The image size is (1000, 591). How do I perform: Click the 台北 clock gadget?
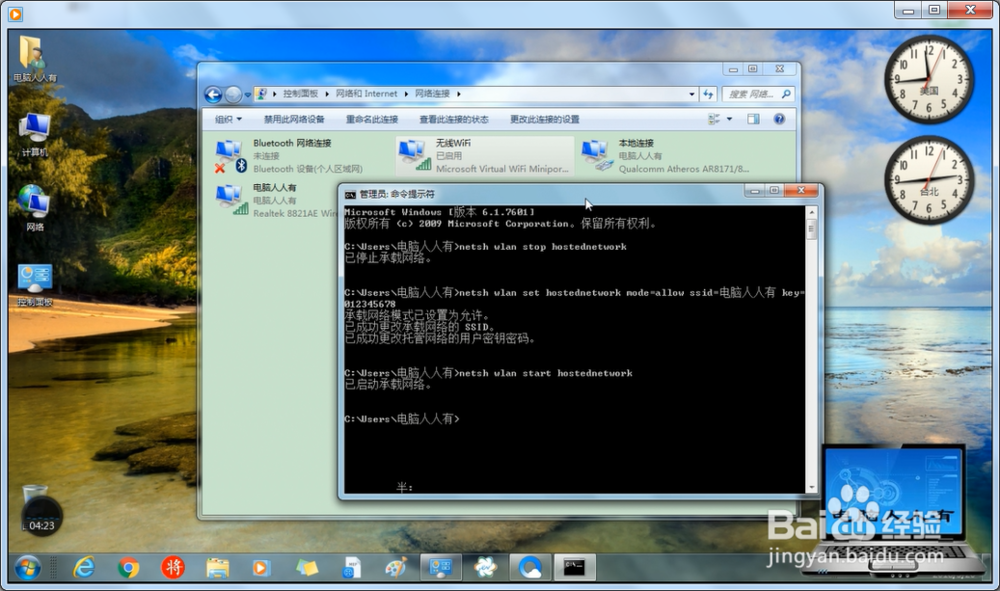929,180
